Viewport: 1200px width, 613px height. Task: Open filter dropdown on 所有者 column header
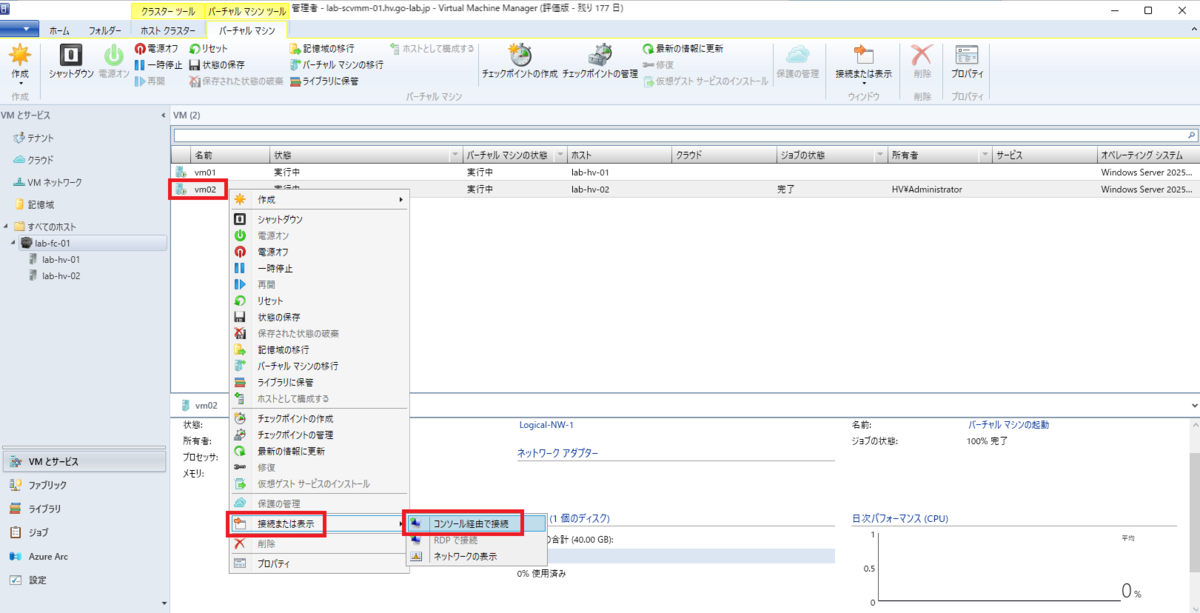[983, 156]
